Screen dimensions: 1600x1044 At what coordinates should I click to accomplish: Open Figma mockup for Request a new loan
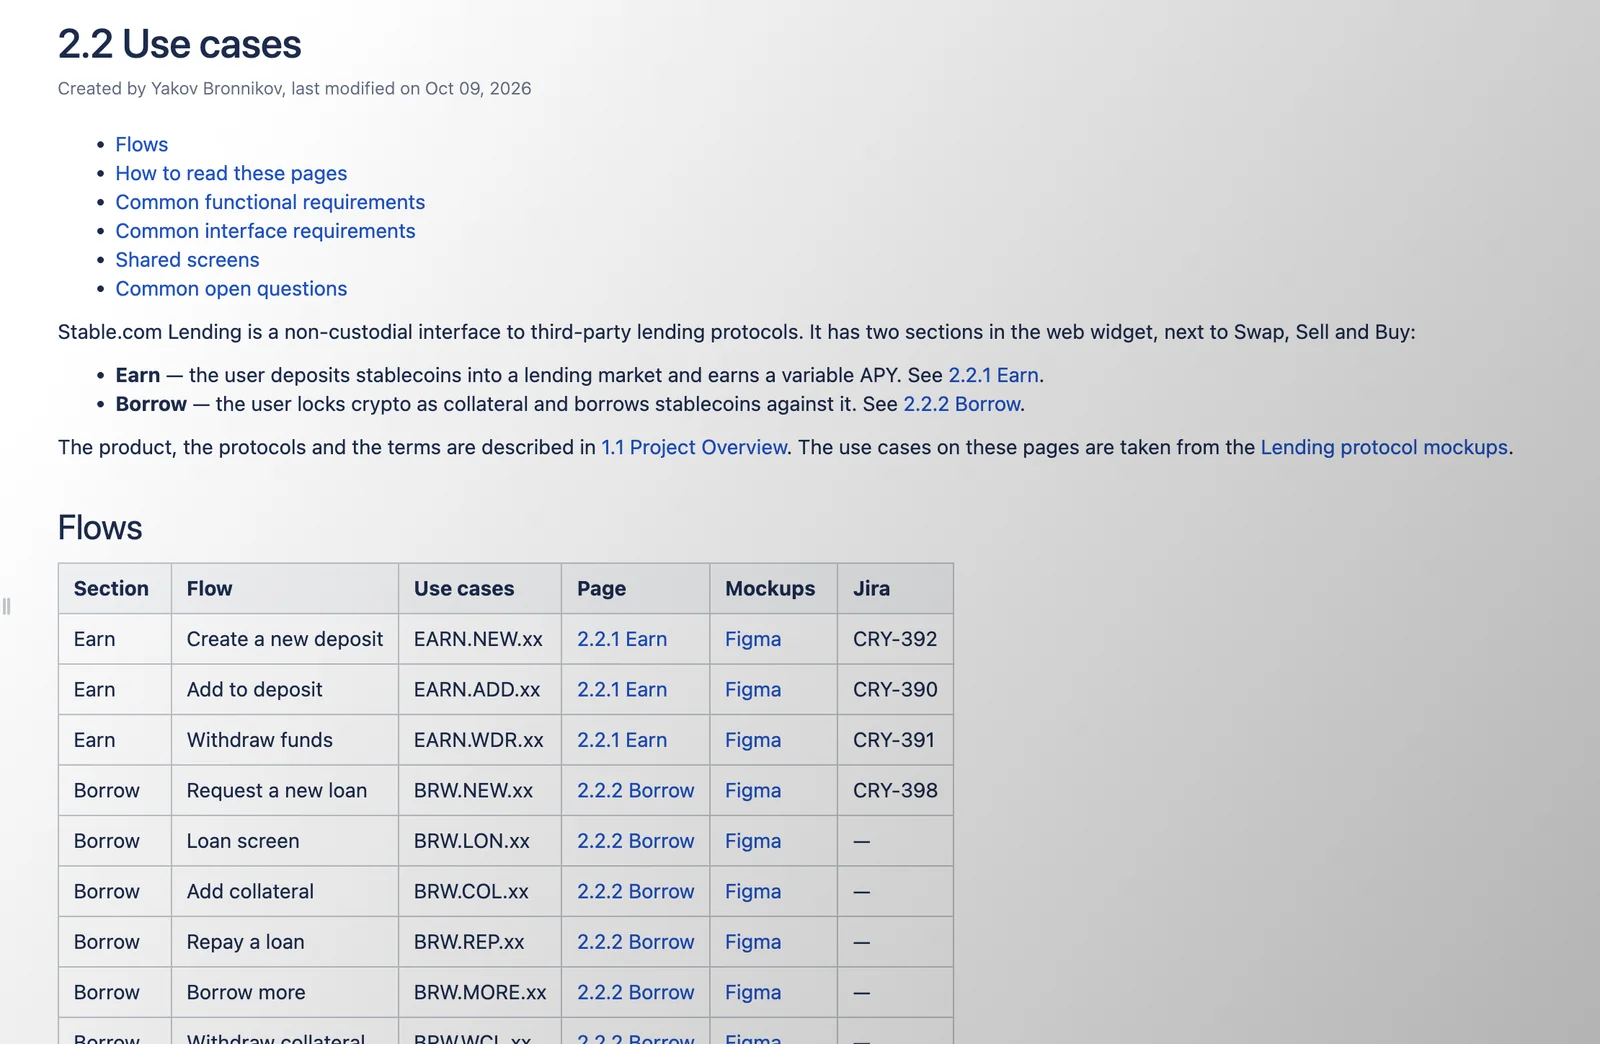click(753, 791)
